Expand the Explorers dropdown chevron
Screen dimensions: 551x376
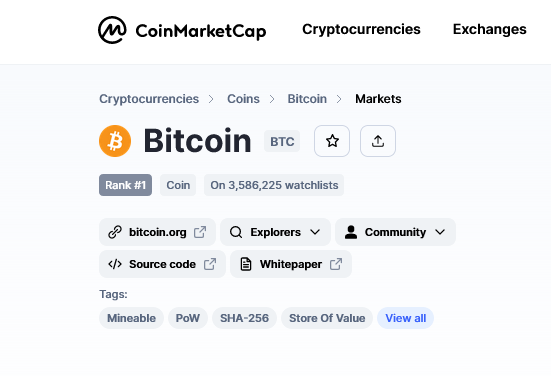(x=315, y=232)
